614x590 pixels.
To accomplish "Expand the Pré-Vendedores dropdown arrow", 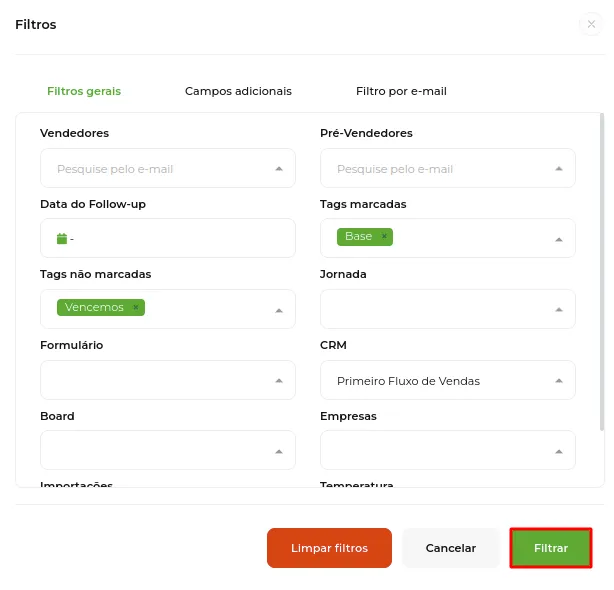I will click(x=559, y=169).
